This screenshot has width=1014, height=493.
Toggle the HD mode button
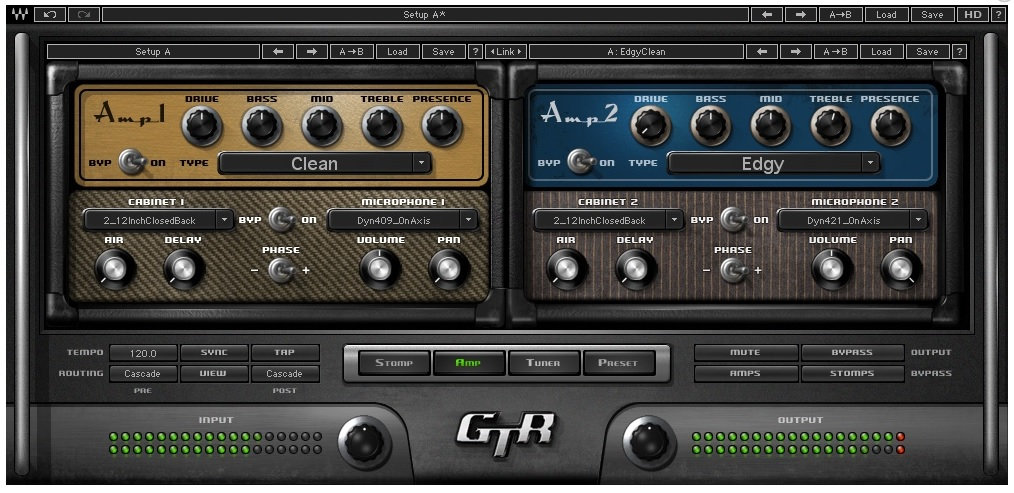(972, 14)
